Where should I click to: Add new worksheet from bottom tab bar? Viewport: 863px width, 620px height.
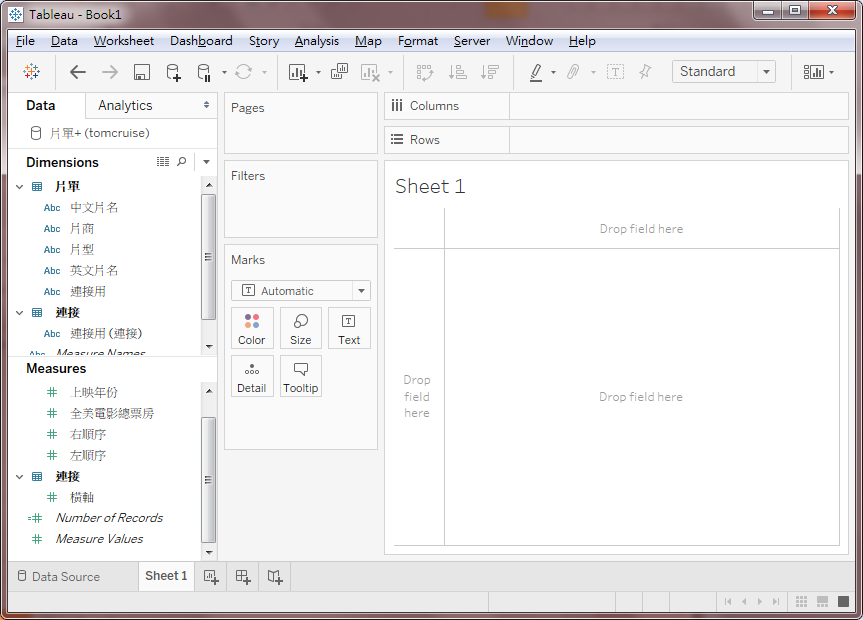tap(211, 577)
